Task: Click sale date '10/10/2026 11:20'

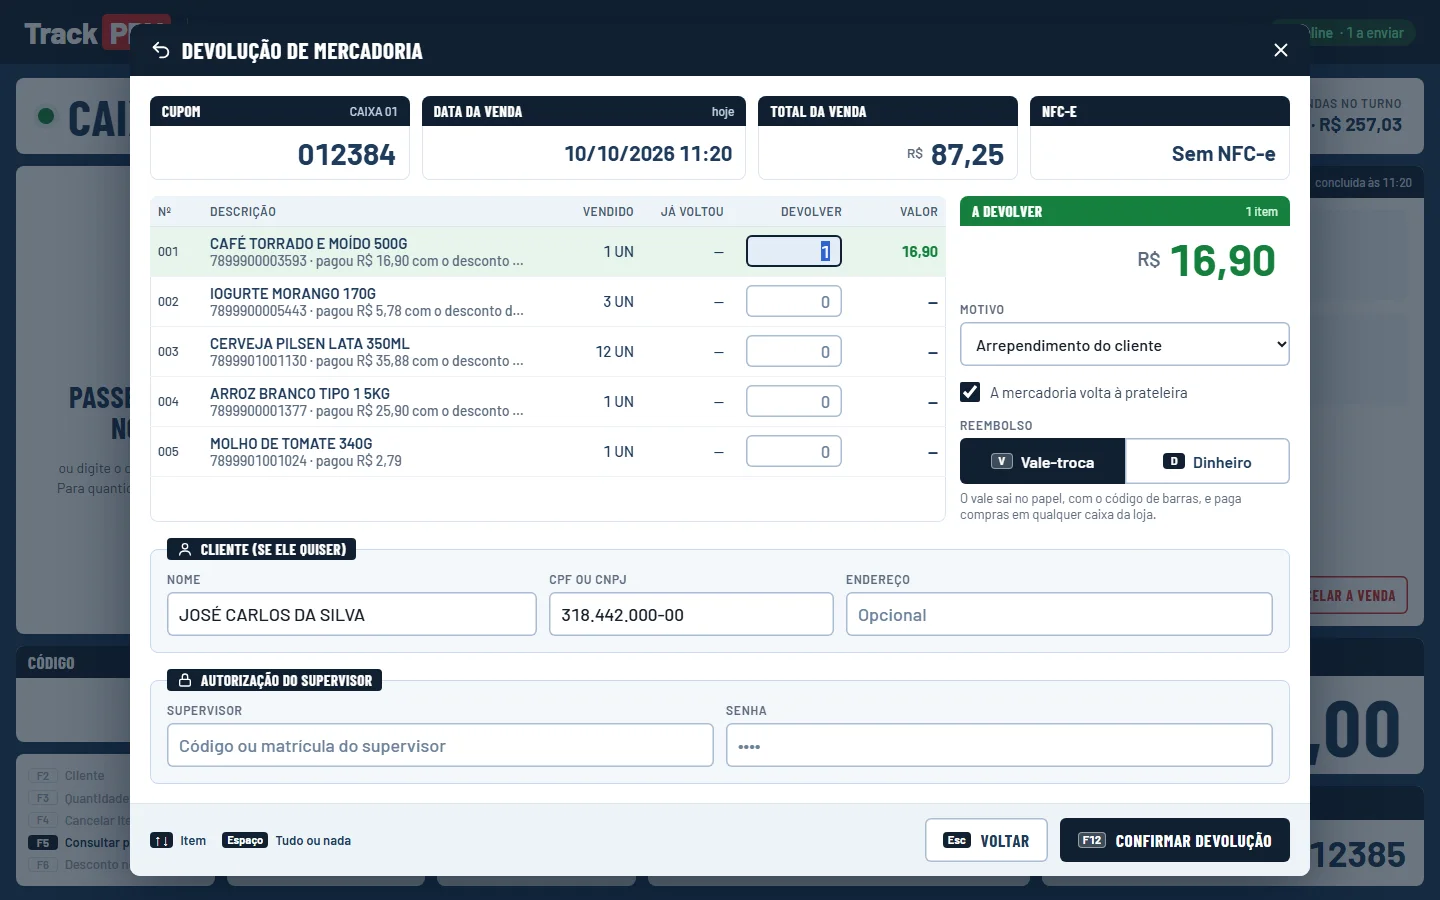Action: click(x=648, y=154)
